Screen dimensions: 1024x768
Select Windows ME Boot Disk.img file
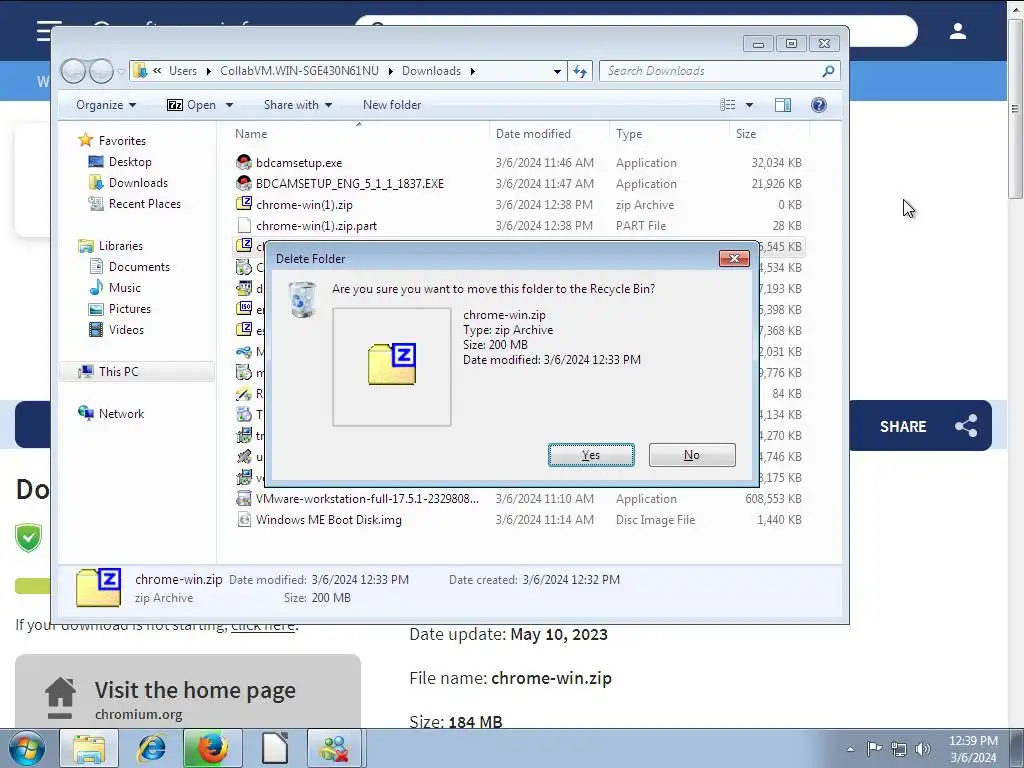point(328,520)
